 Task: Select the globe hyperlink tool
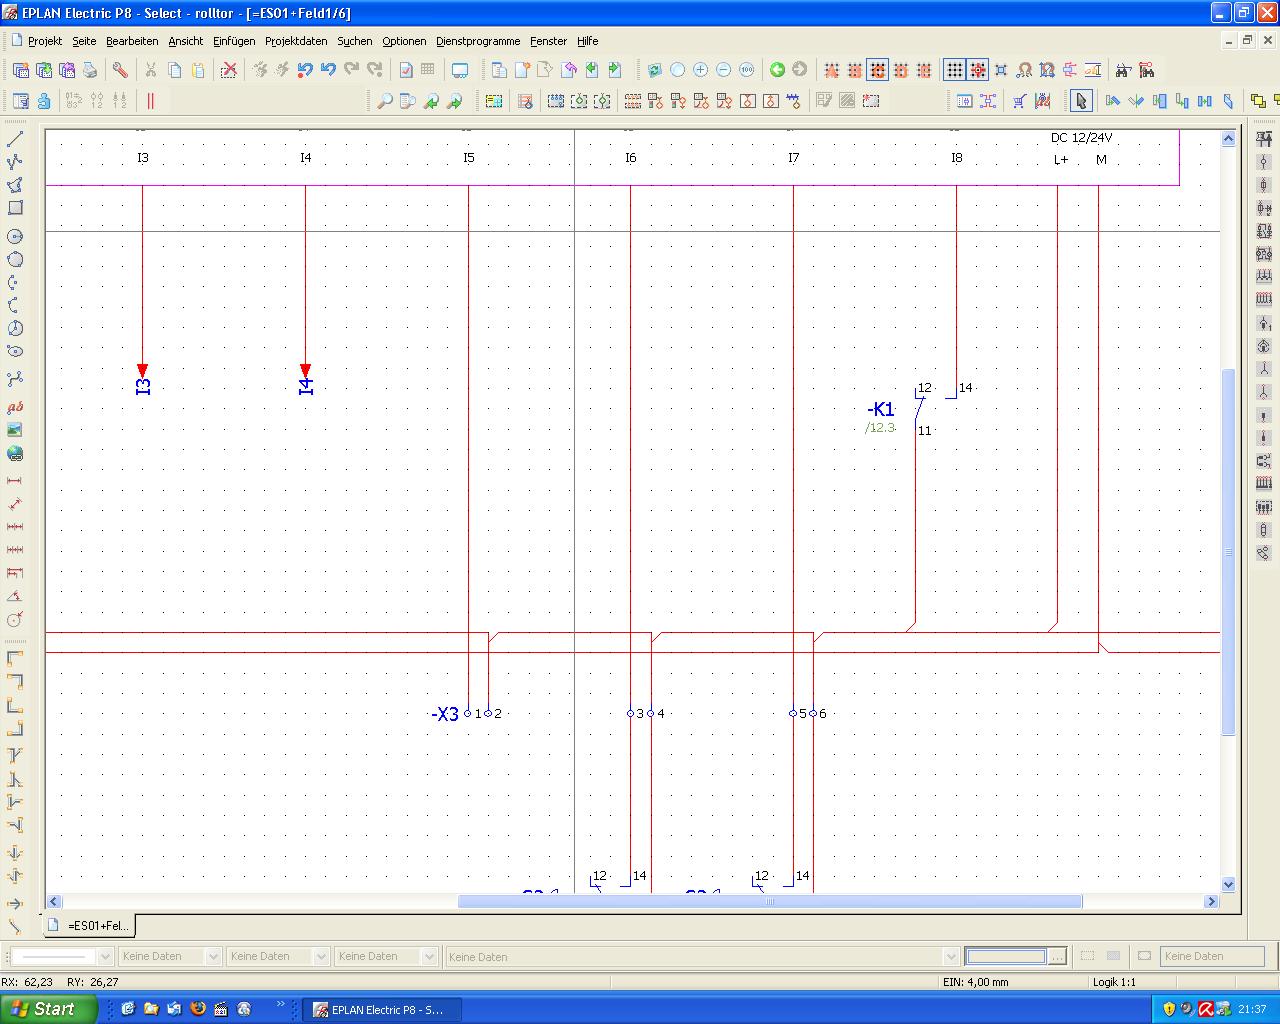15,453
